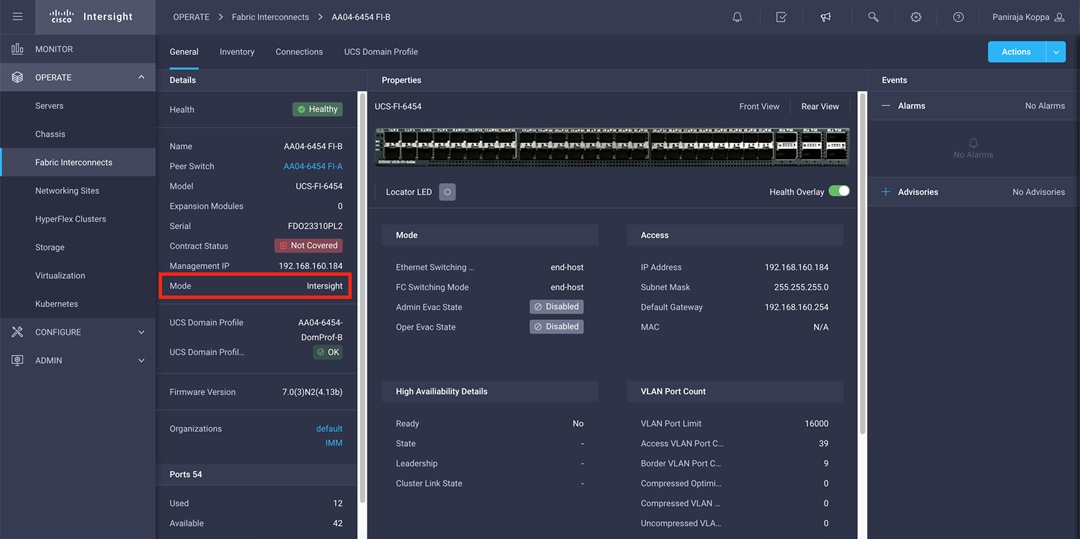This screenshot has width=1080, height=539.
Task: Expand the CONFIGURE section chevron
Action: pos(141,332)
